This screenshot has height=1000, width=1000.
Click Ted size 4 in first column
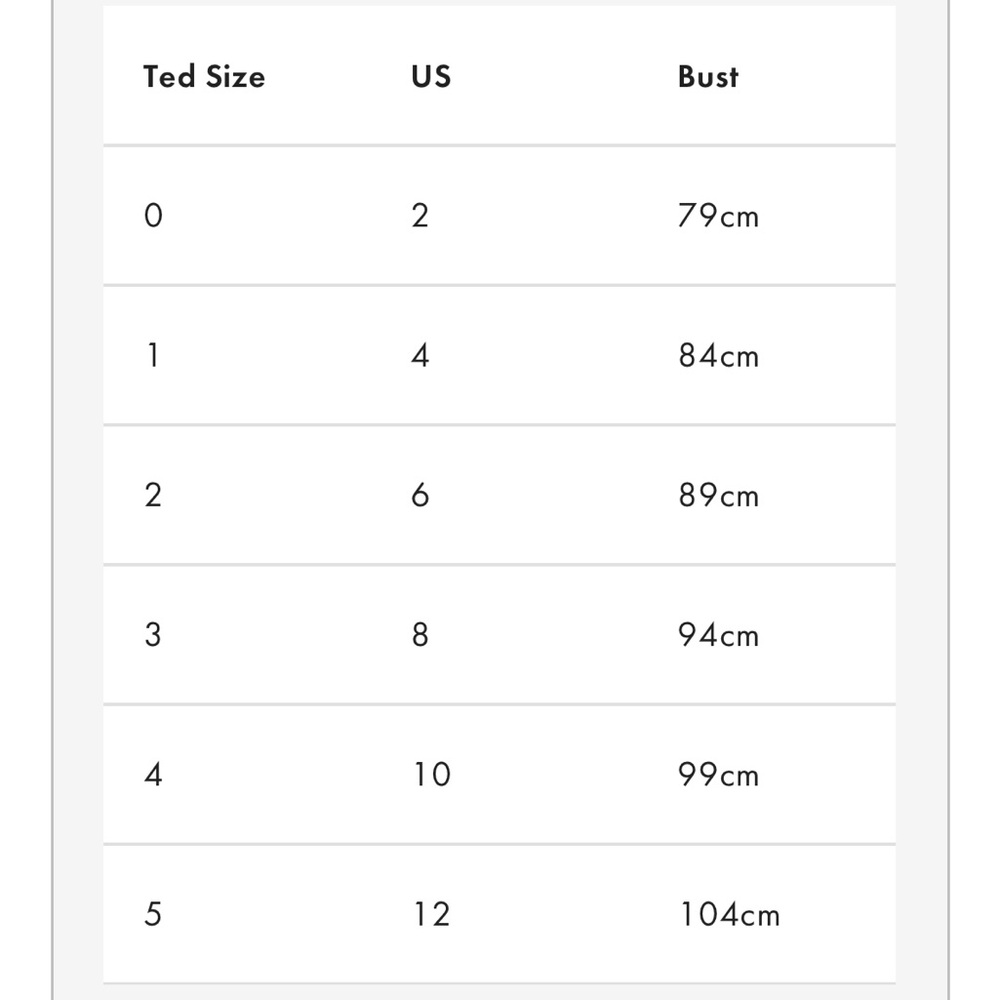pos(153,774)
